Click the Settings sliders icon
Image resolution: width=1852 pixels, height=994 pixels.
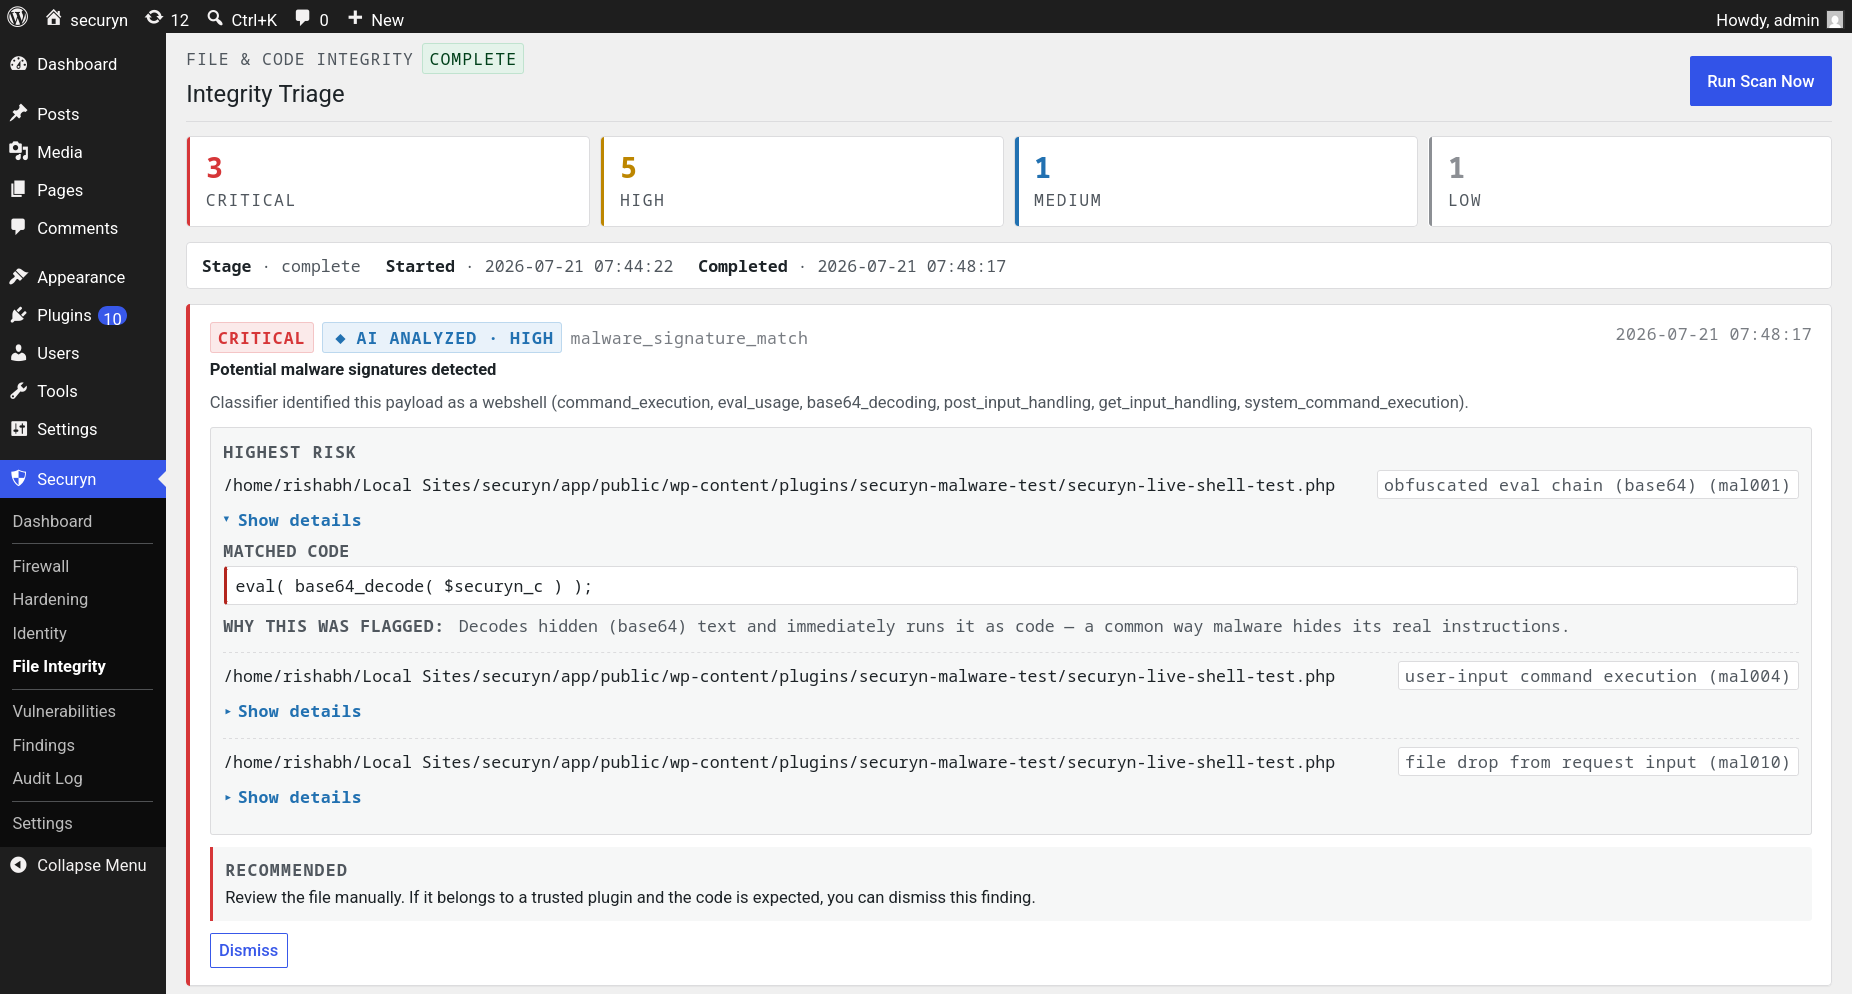(x=19, y=429)
